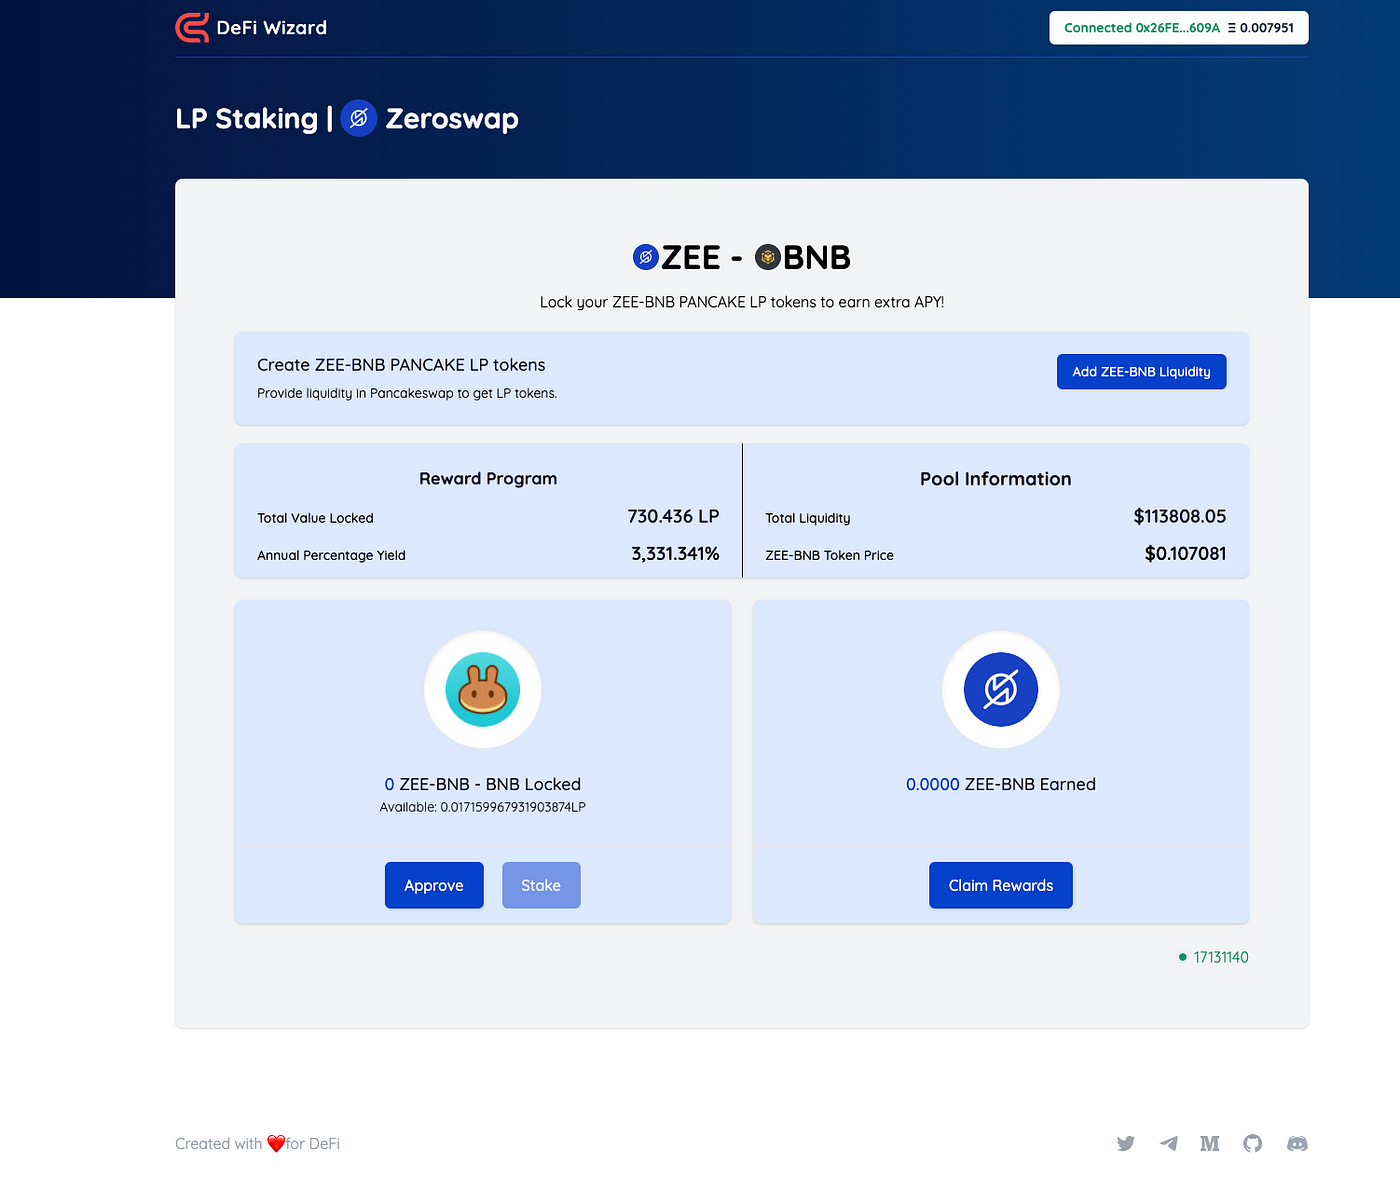The width and height of the screenshot is (1400, 1187).
Task: Click the block number 17131140 link
Action: (1221, 957)
